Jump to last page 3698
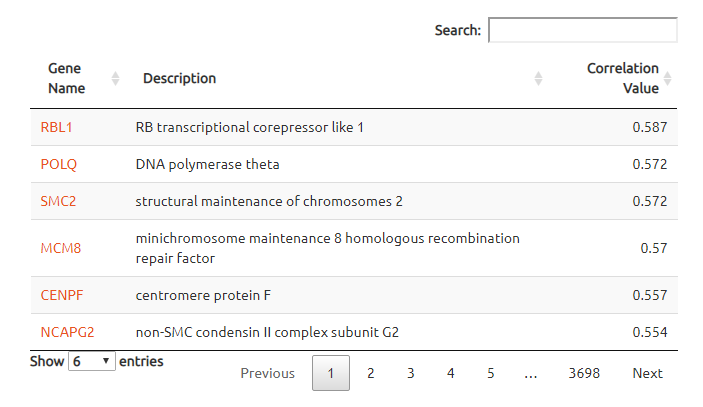 tap(584, 373)
